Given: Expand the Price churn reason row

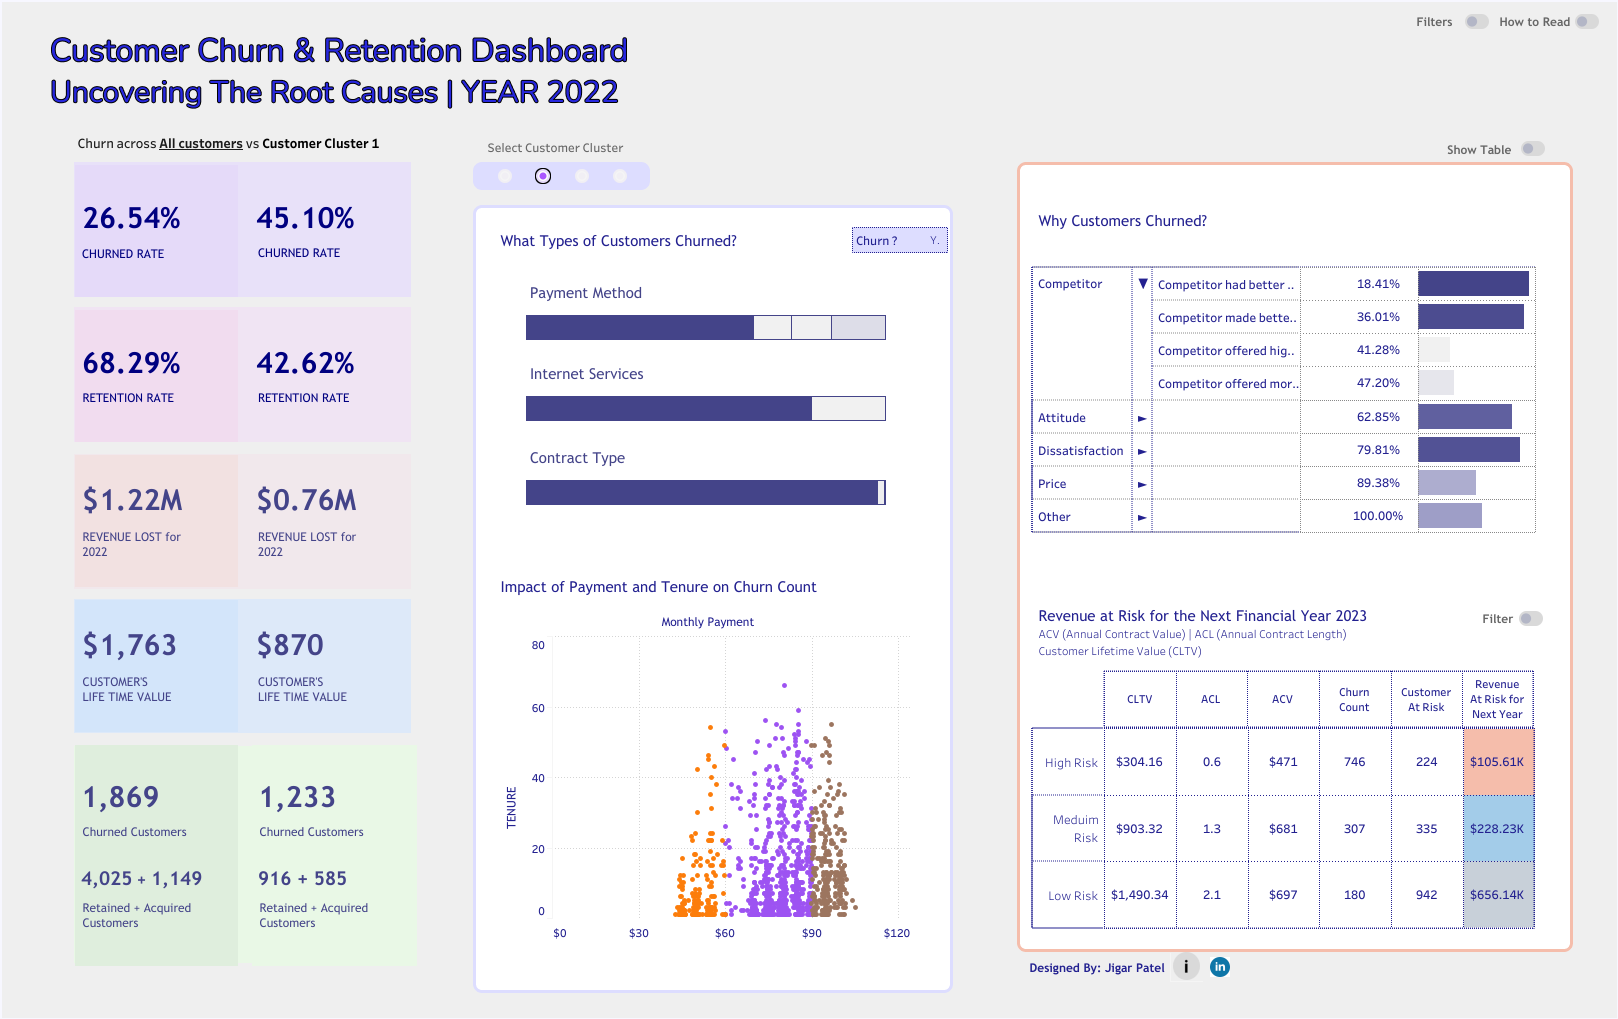Looking at the screenshot, I should 1142,484.
